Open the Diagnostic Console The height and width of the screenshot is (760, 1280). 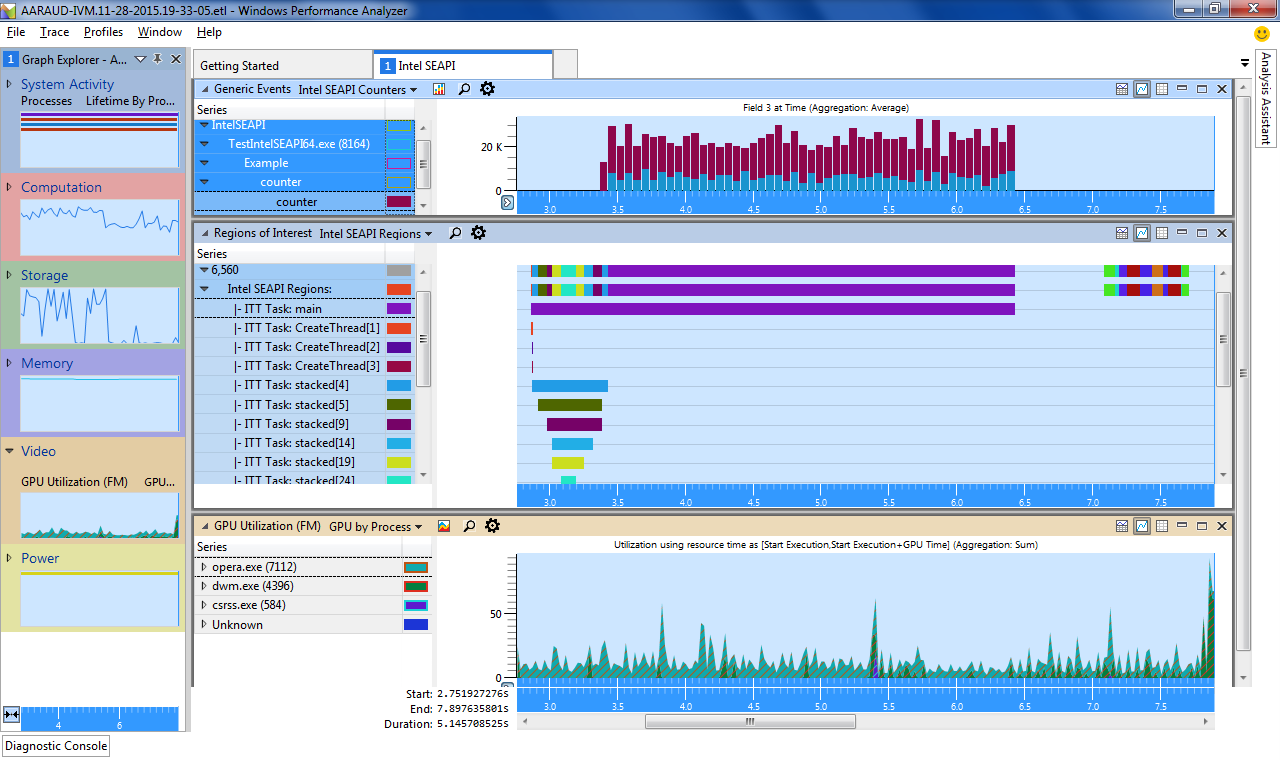(56, 746)
